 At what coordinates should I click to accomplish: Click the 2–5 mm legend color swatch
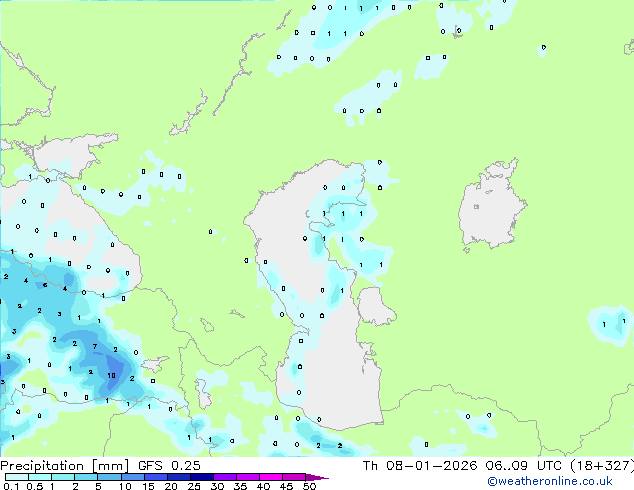tap(86, 477)
